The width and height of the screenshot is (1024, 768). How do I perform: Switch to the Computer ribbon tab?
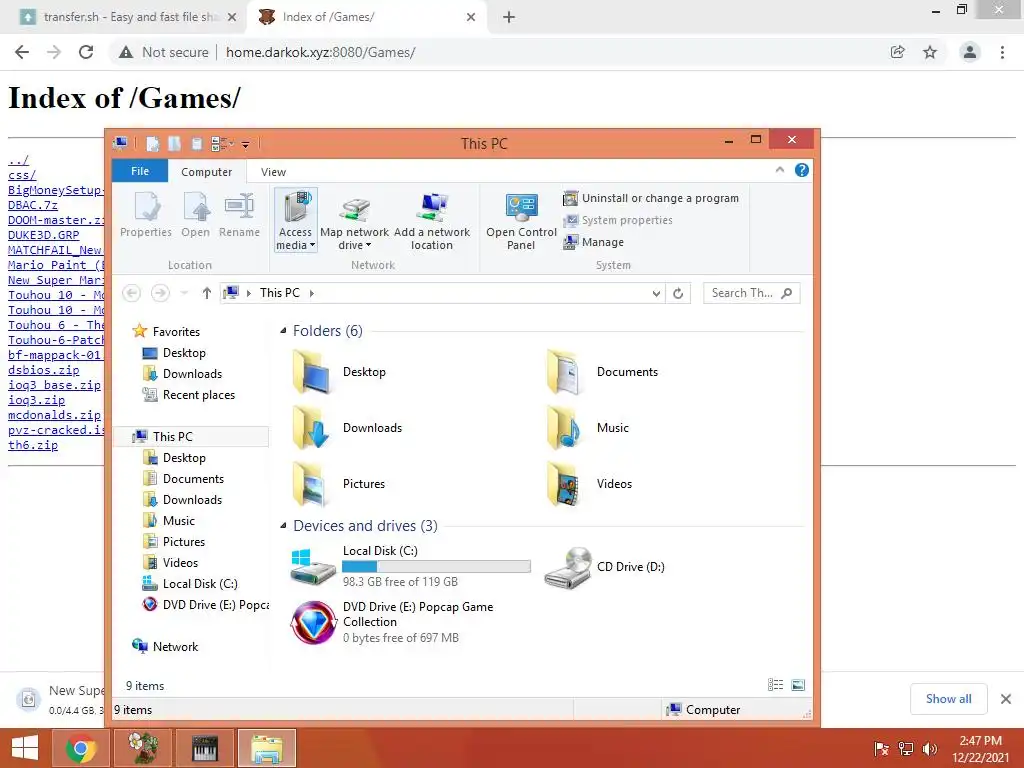click(x=206, y=172)
